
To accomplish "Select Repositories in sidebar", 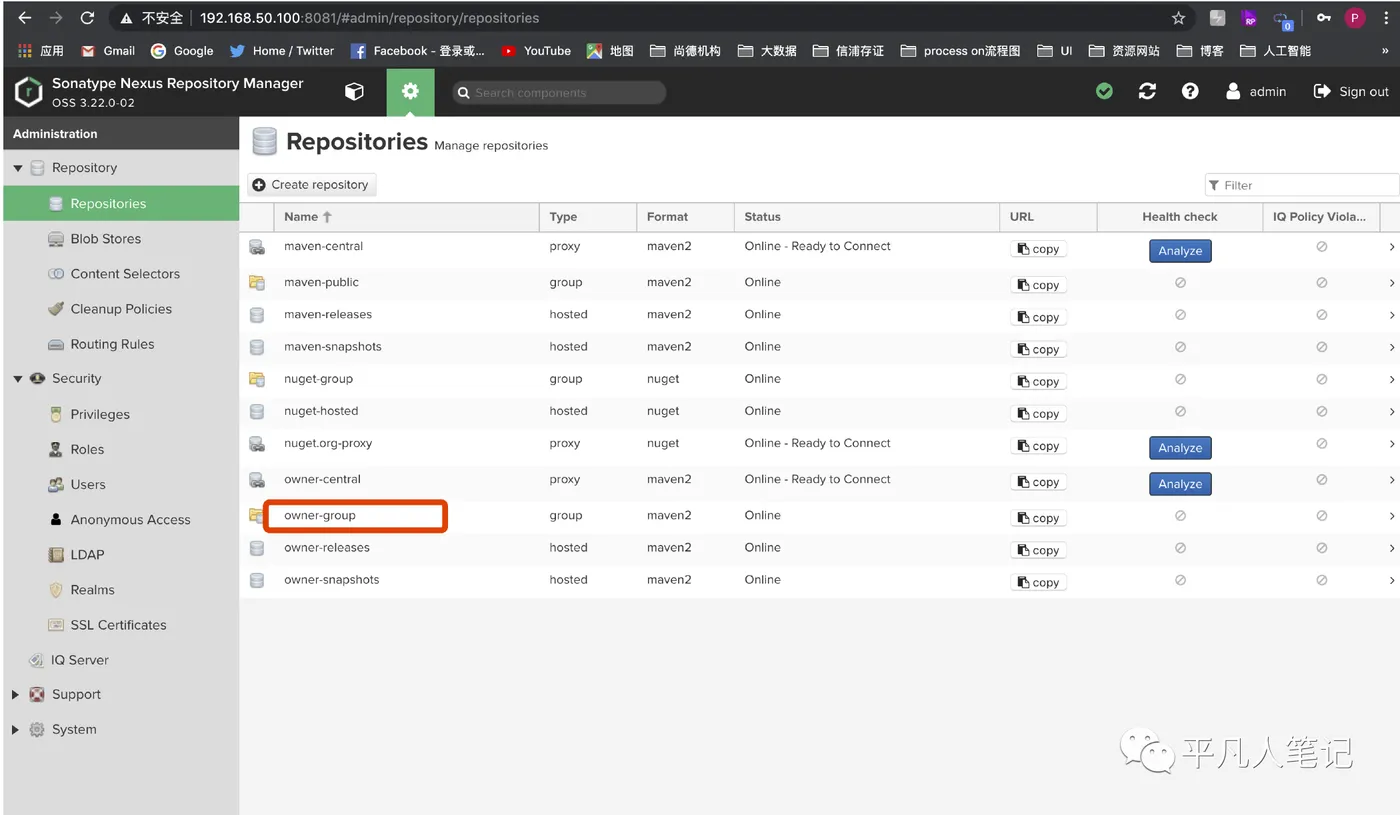I will pyautogui.click(x=121, y=204).
